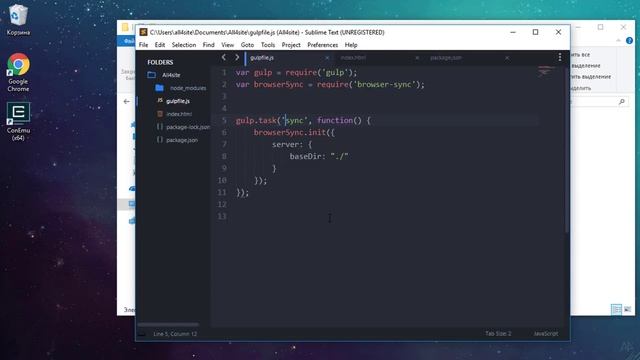Toggle the sidebar using the bottom-left status bar icon

142,334
